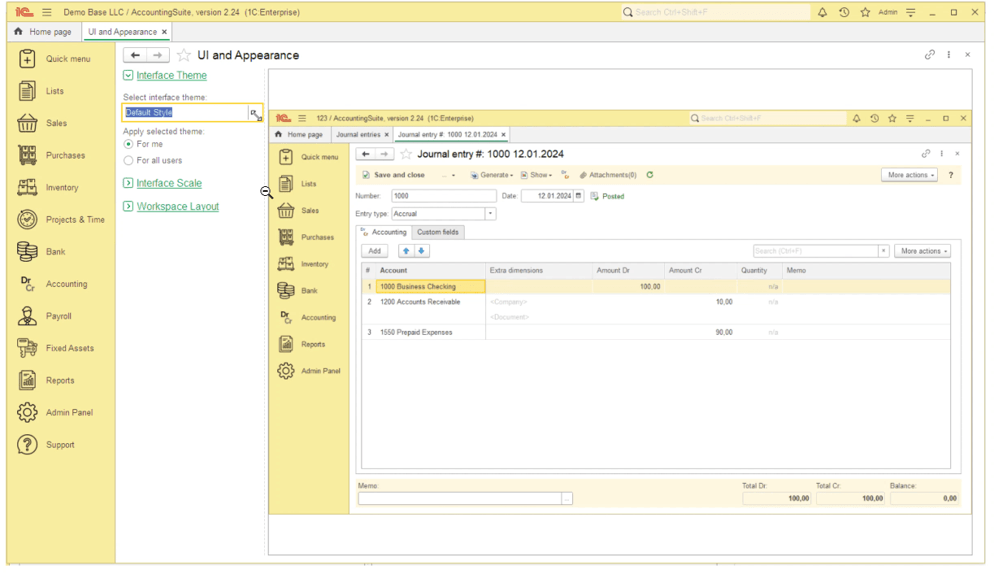Select the 'For me' radio option

tap(128, 145)
